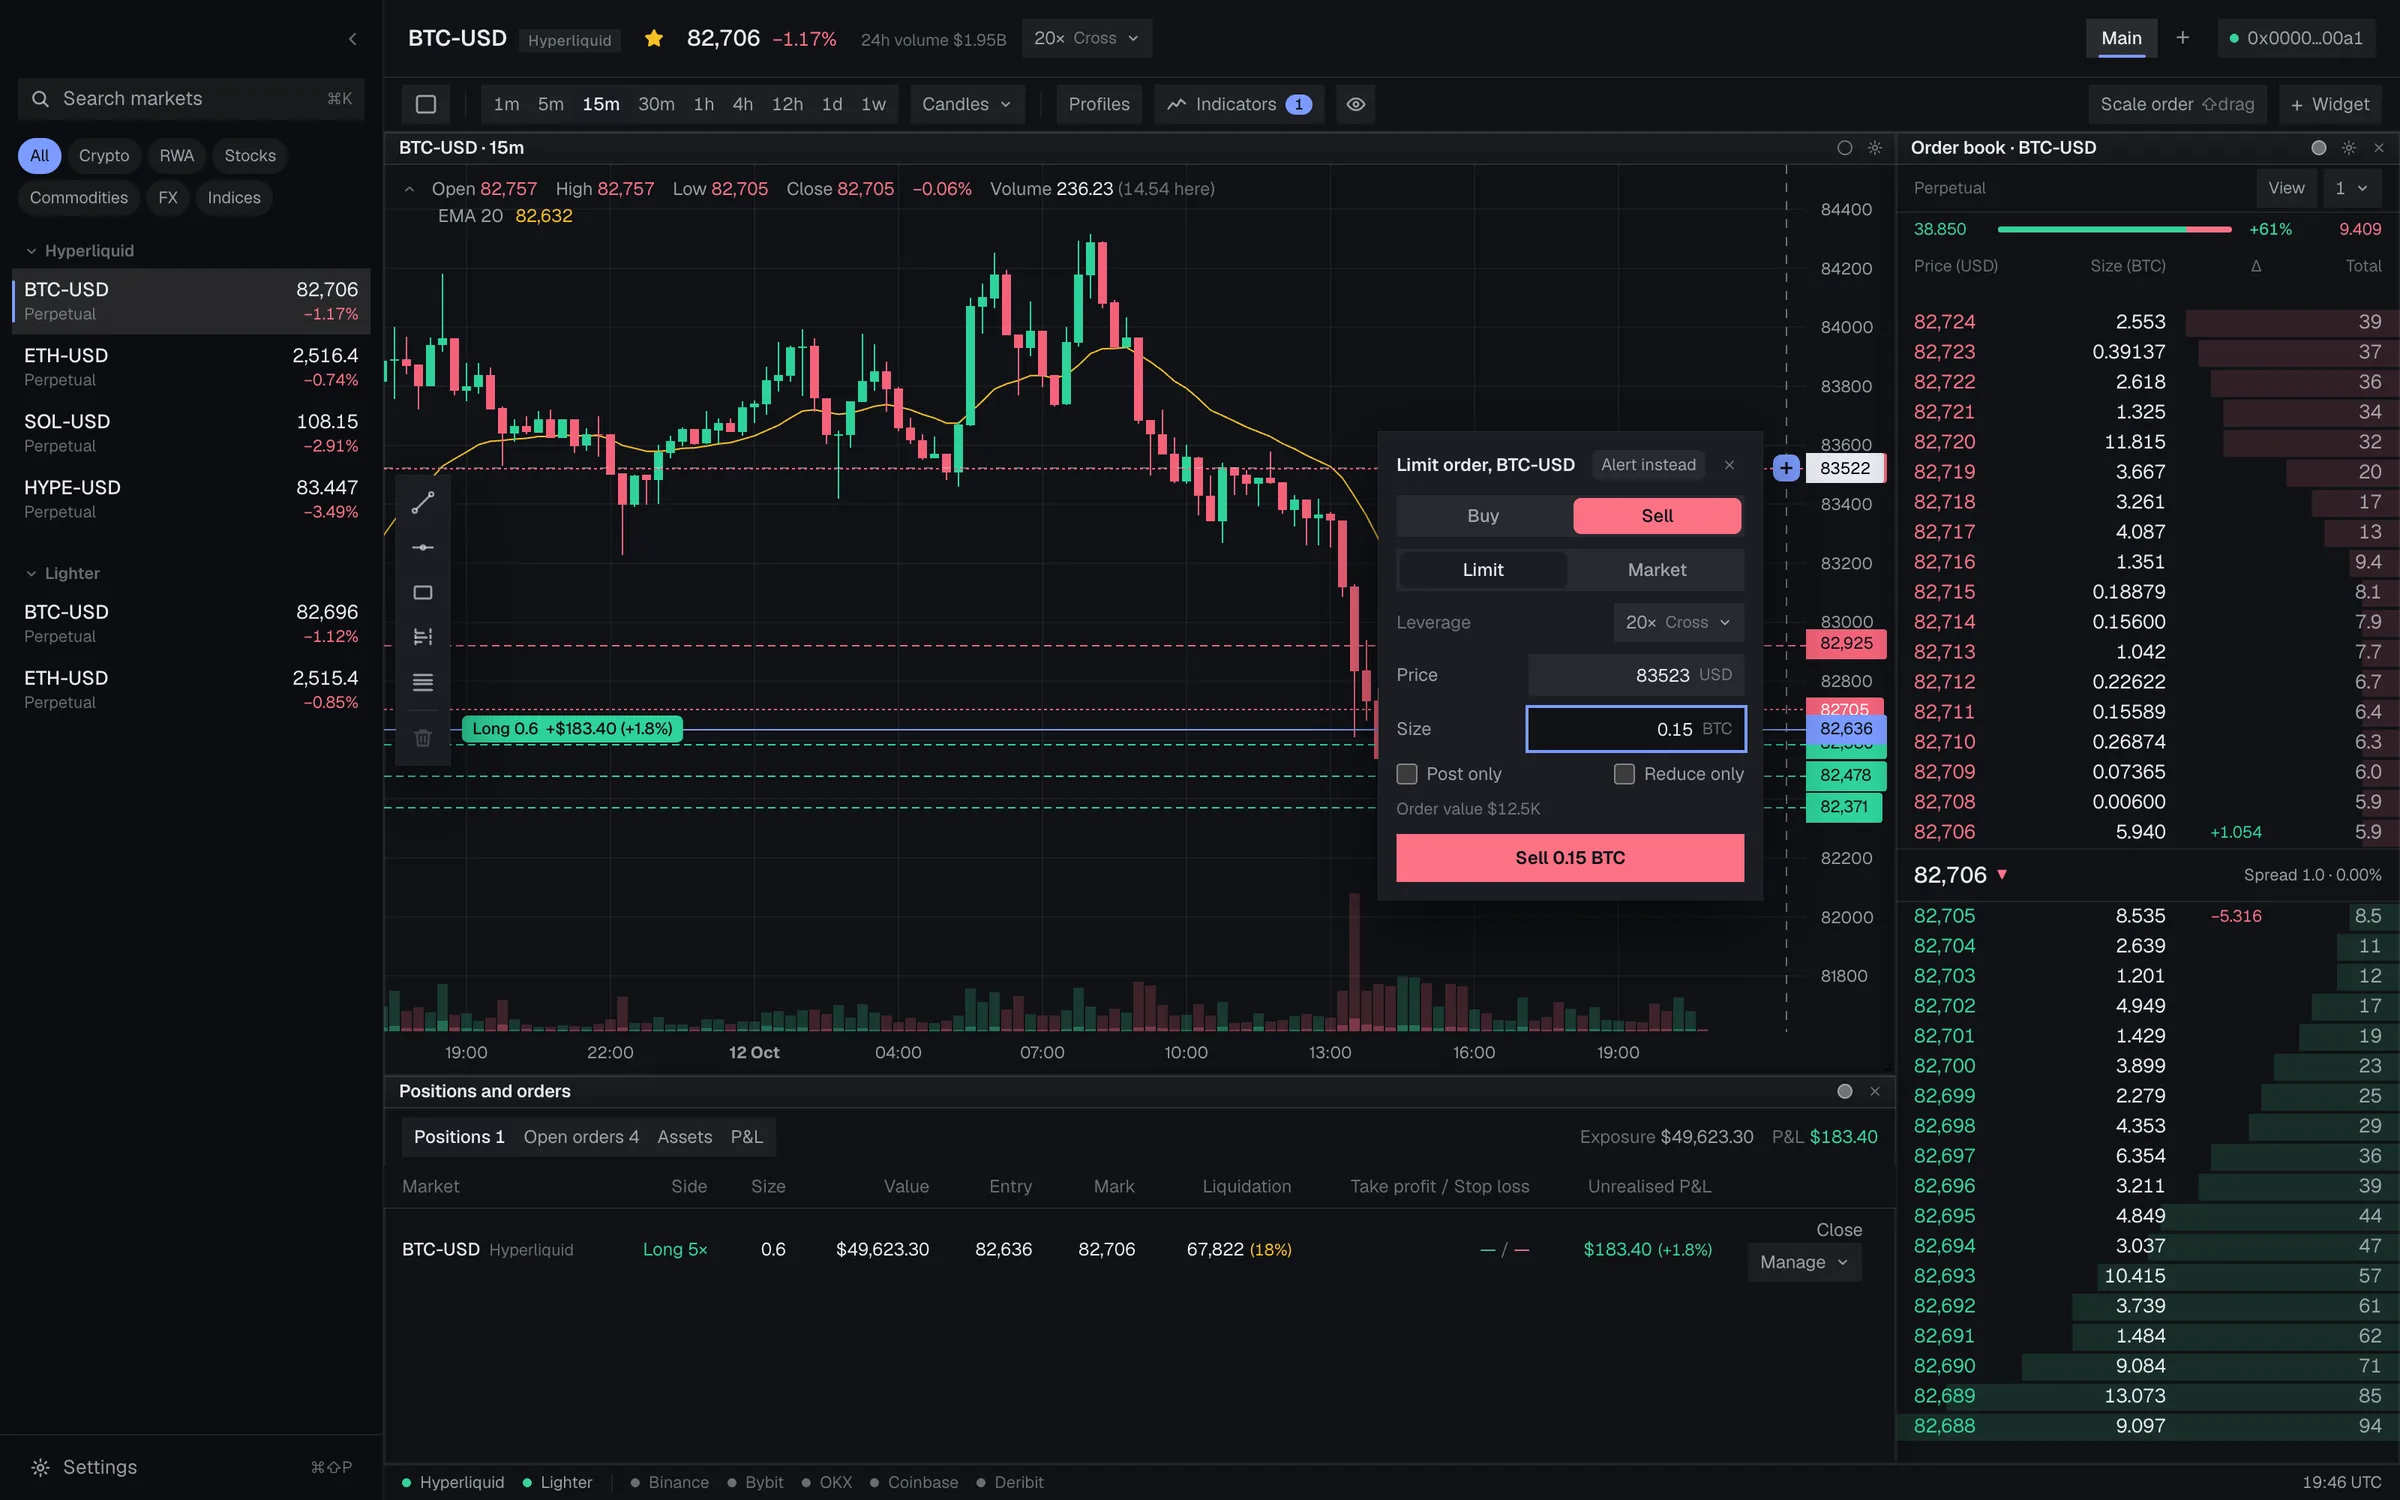Add a new layout tab with plus
This screenshot has width=2400, height=1500.
[2183, 38]
